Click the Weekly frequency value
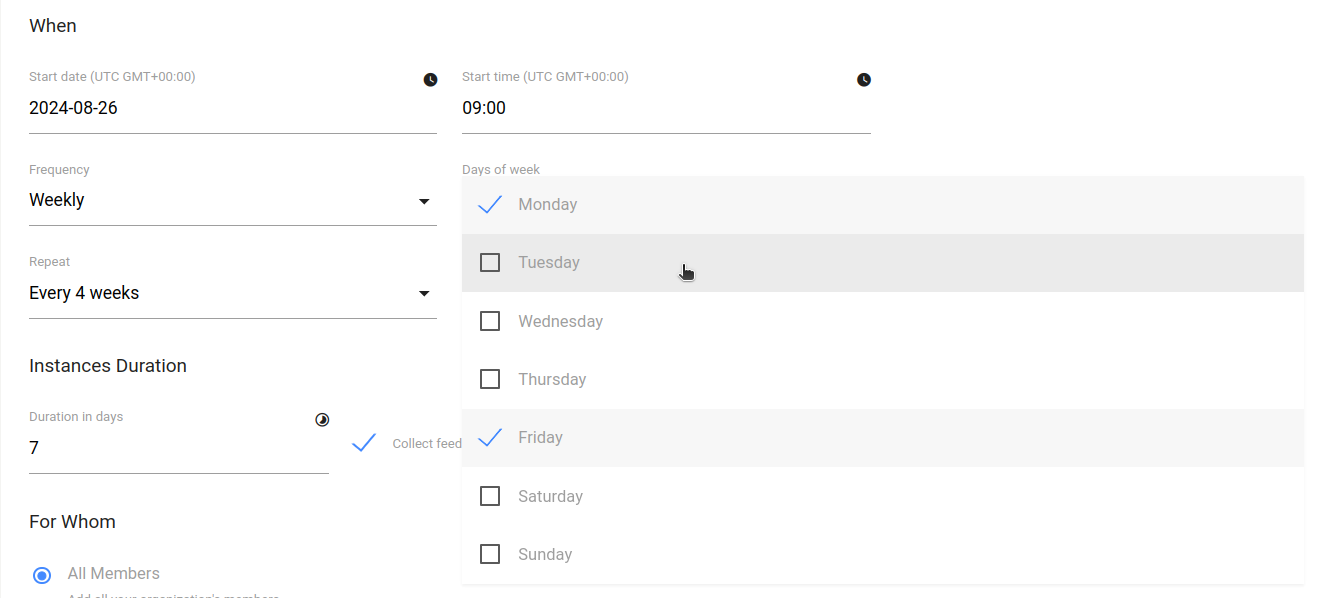The image size is (1324, 598). (57, 200)
